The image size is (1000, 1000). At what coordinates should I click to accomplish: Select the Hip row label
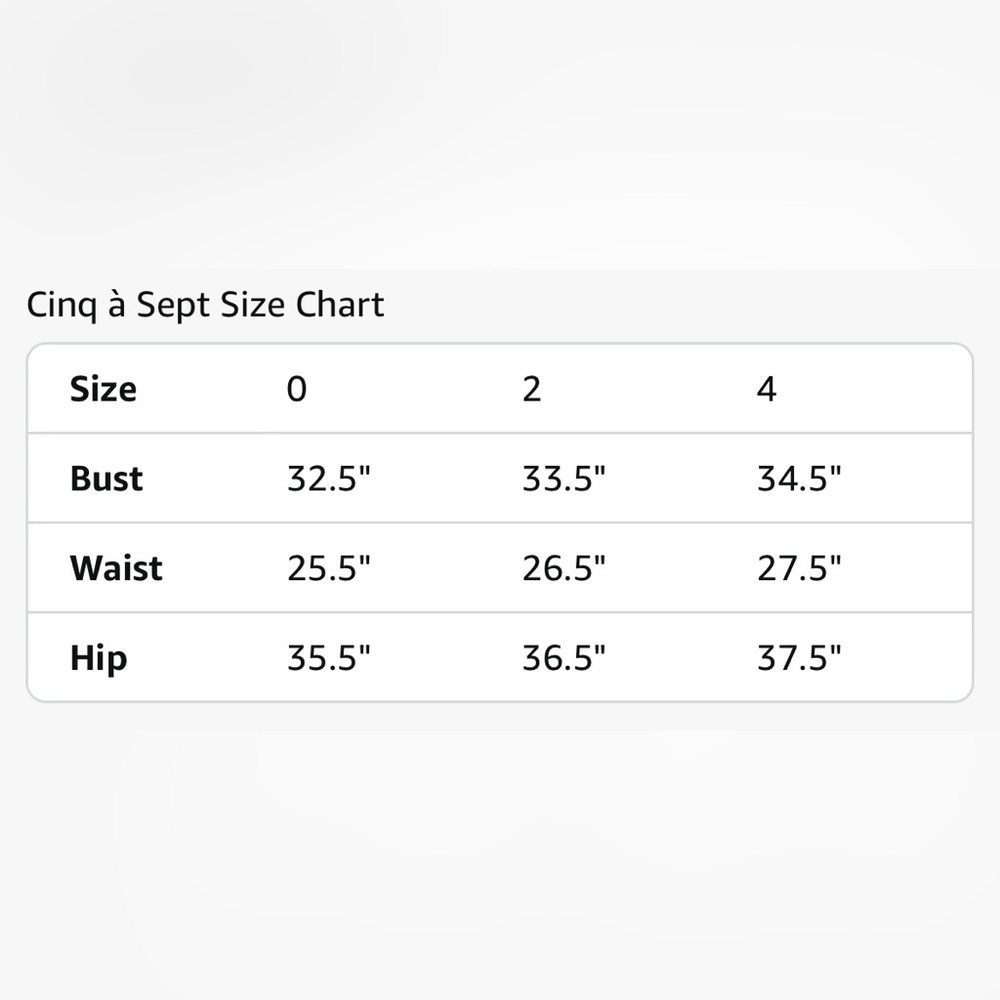pos(98,658)
